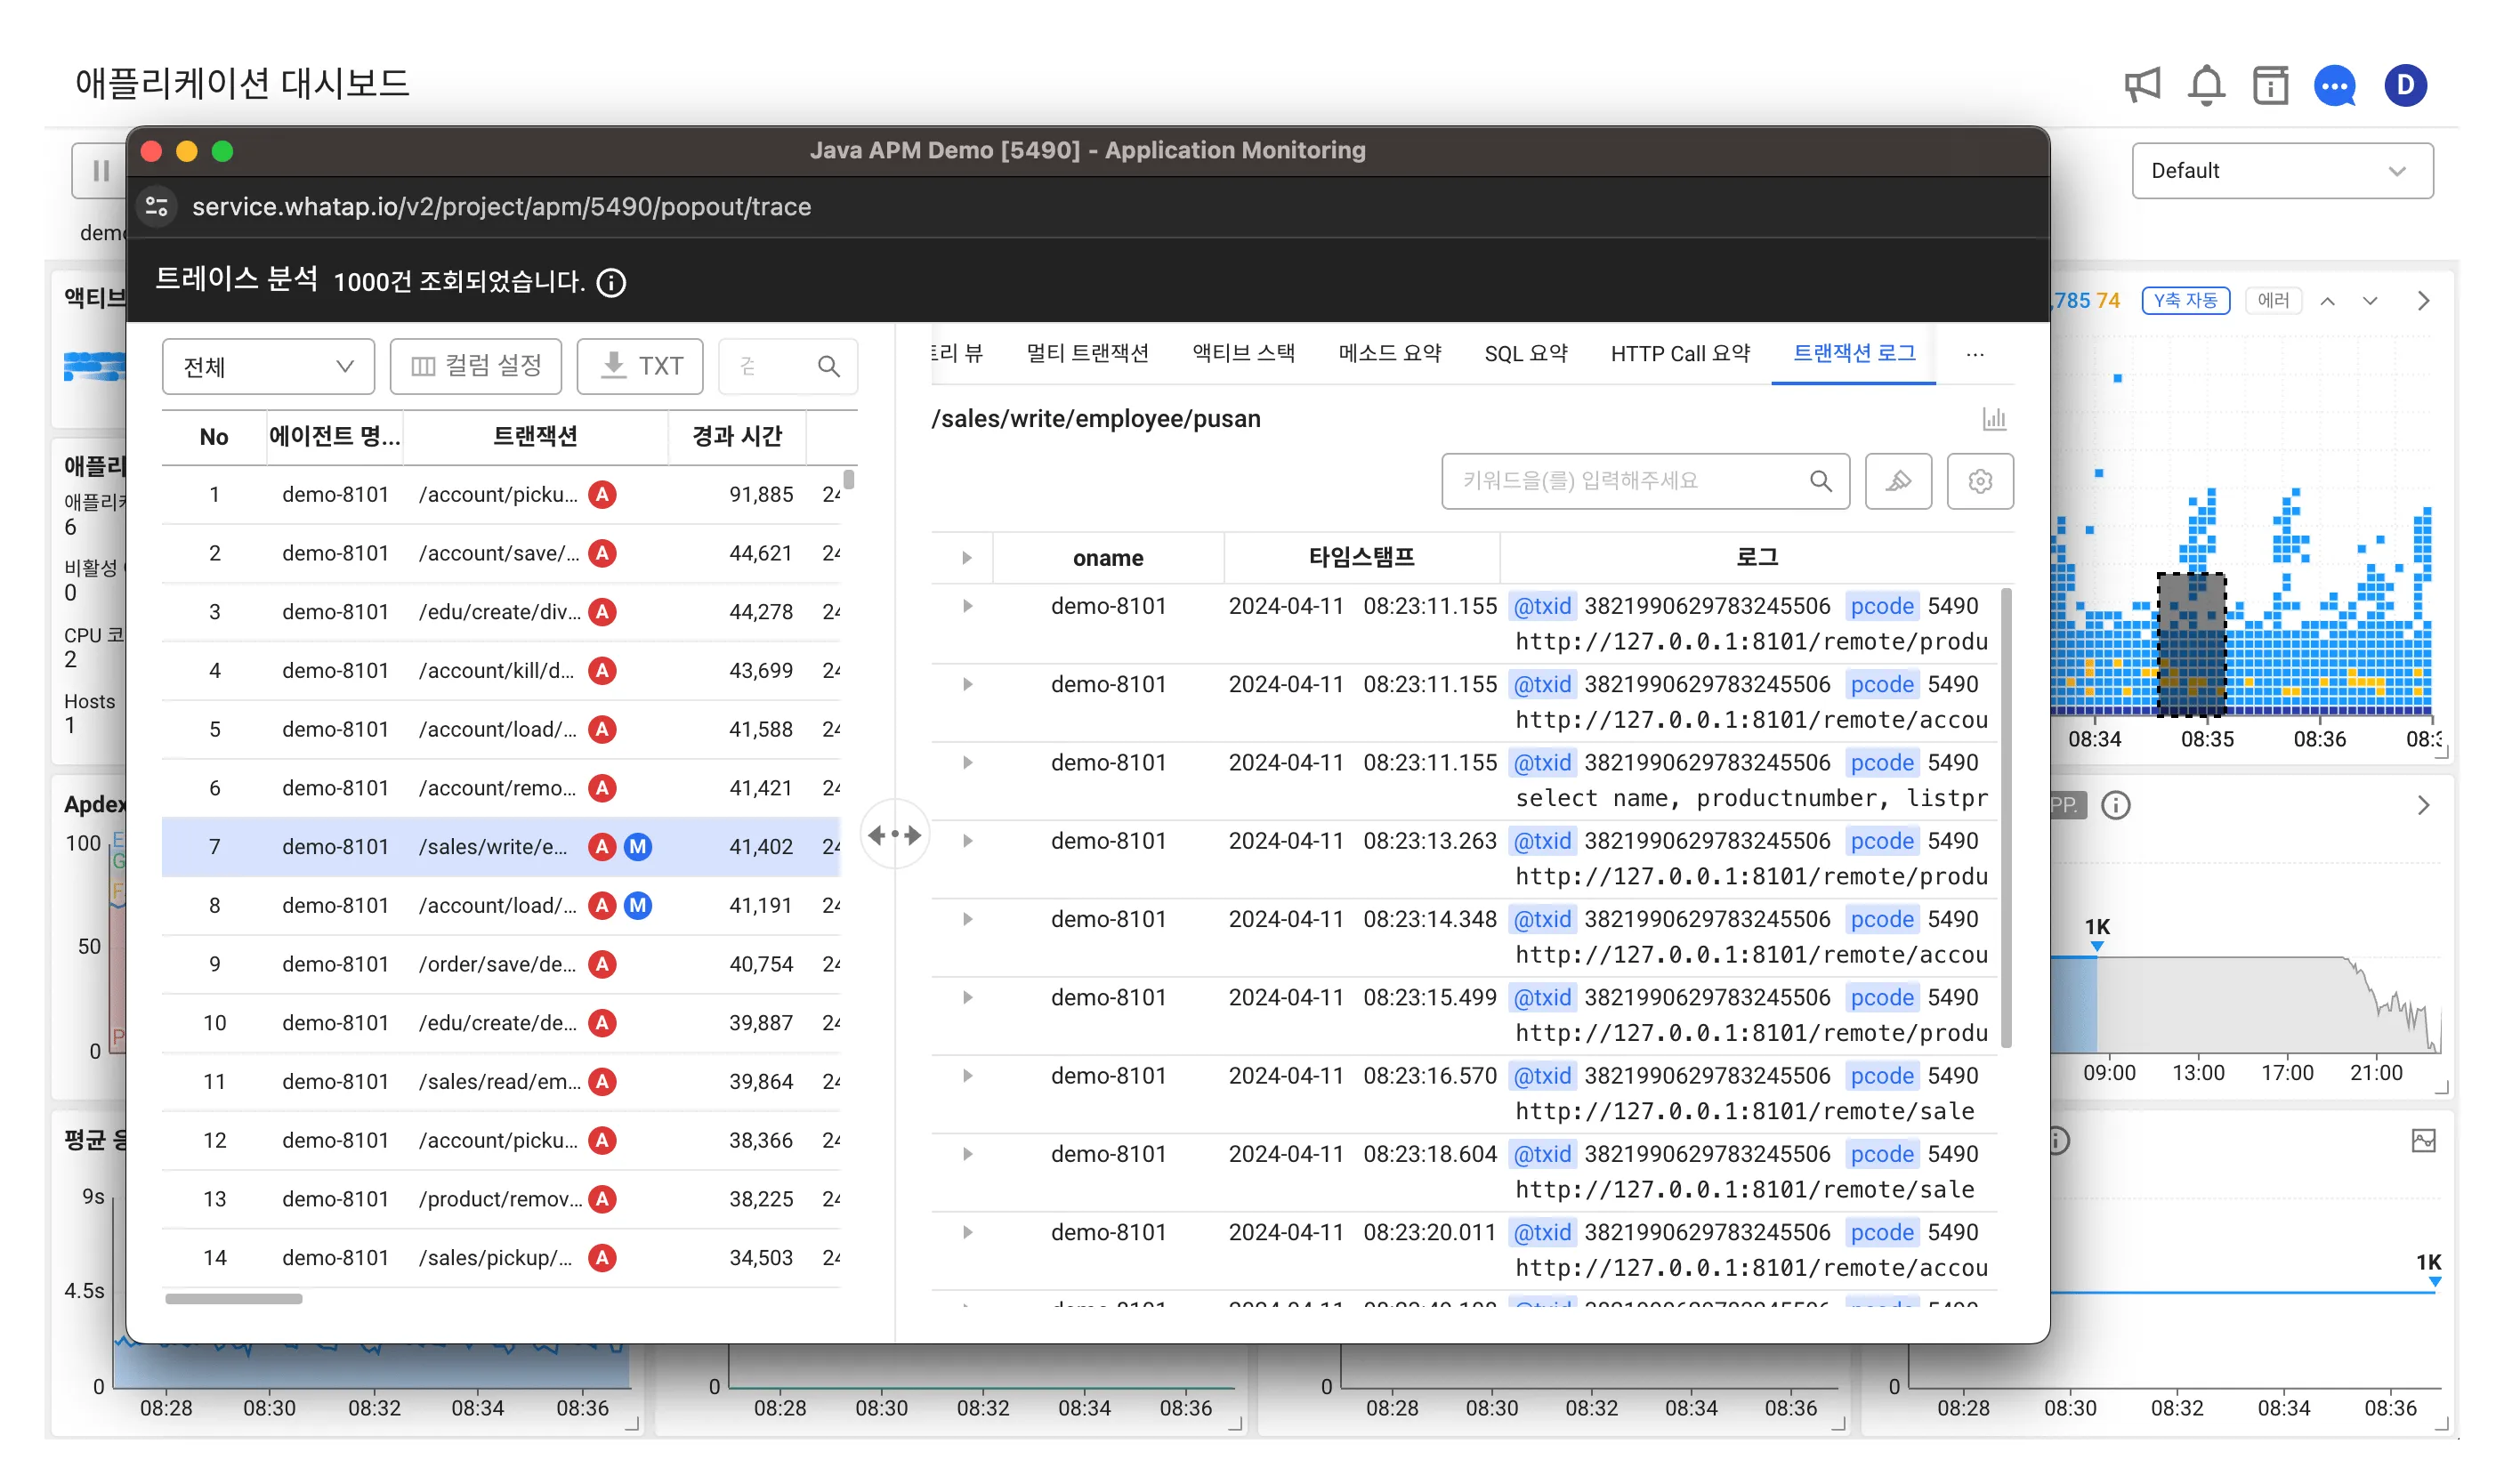Download trace list with TXT button
The height and width of the screenshot is (1484, 2504).
(x=641, y=366)
